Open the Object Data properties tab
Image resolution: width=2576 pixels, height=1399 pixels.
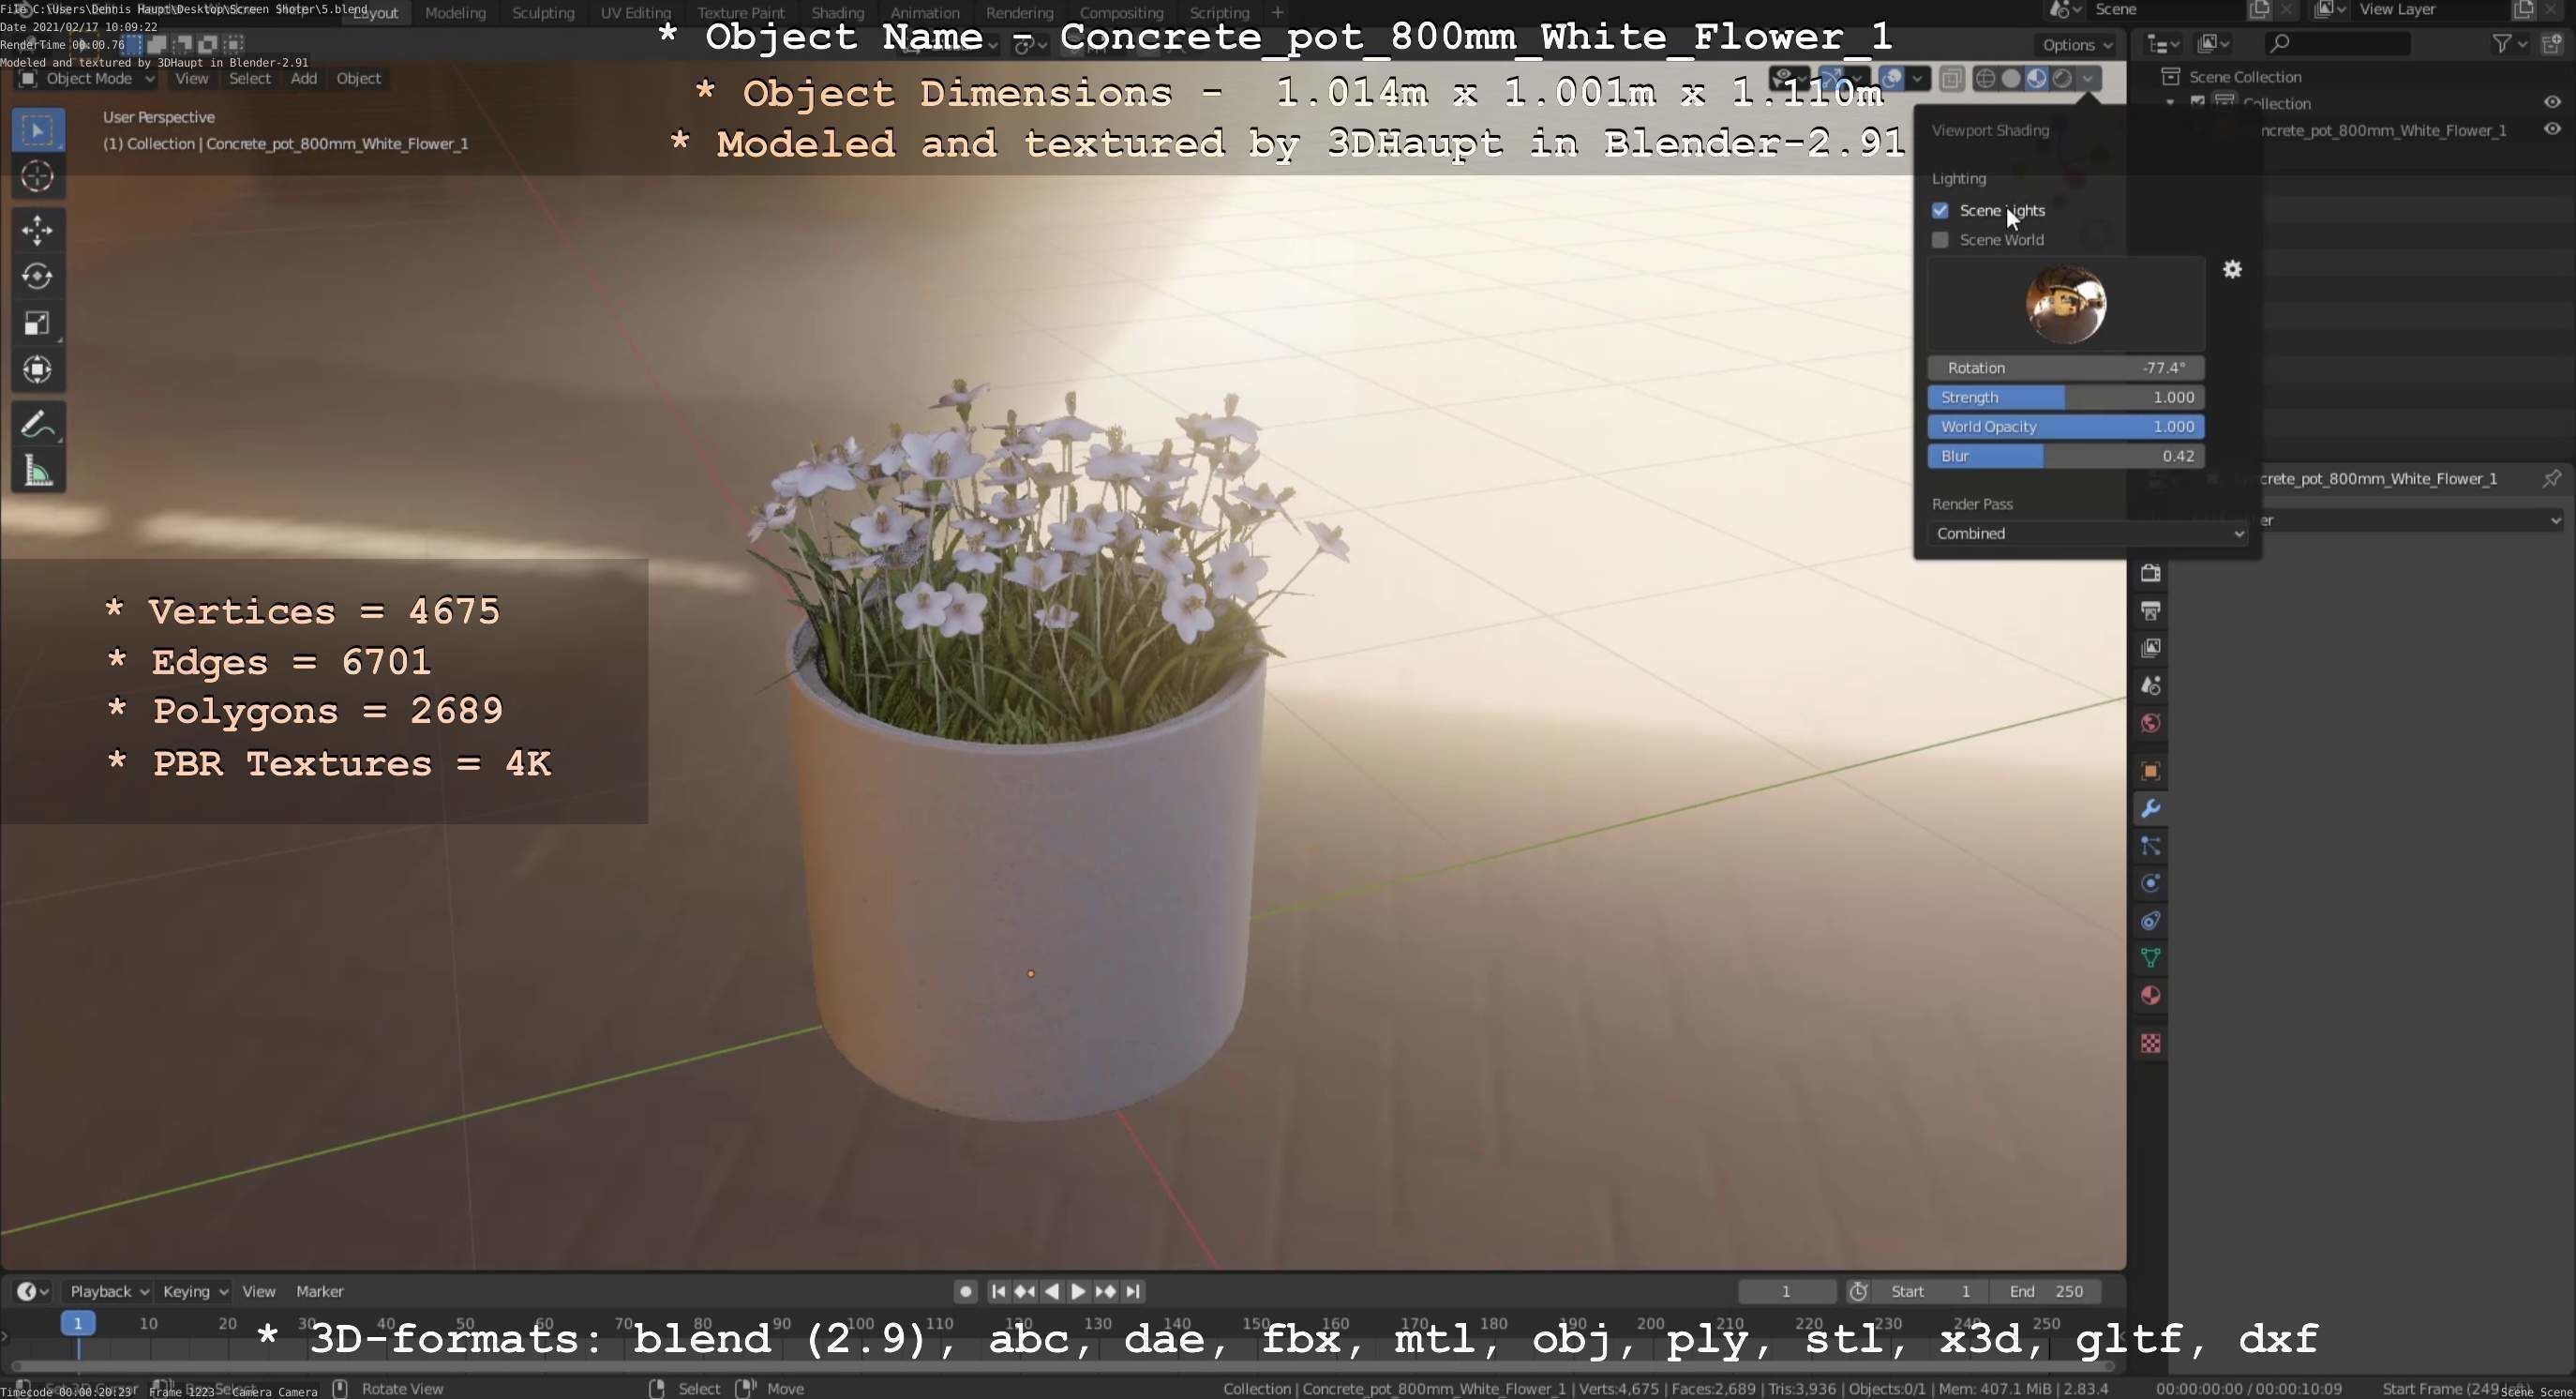2150,958
